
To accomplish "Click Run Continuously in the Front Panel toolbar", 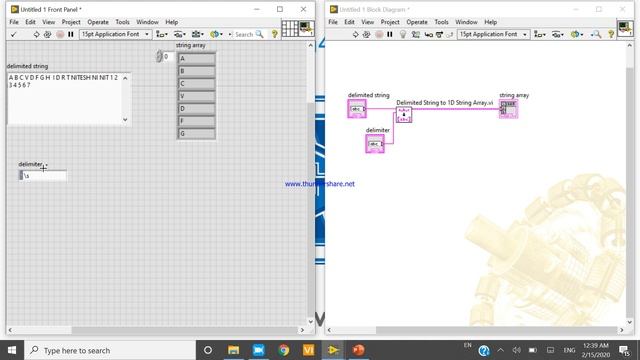I will click(47, 34).
